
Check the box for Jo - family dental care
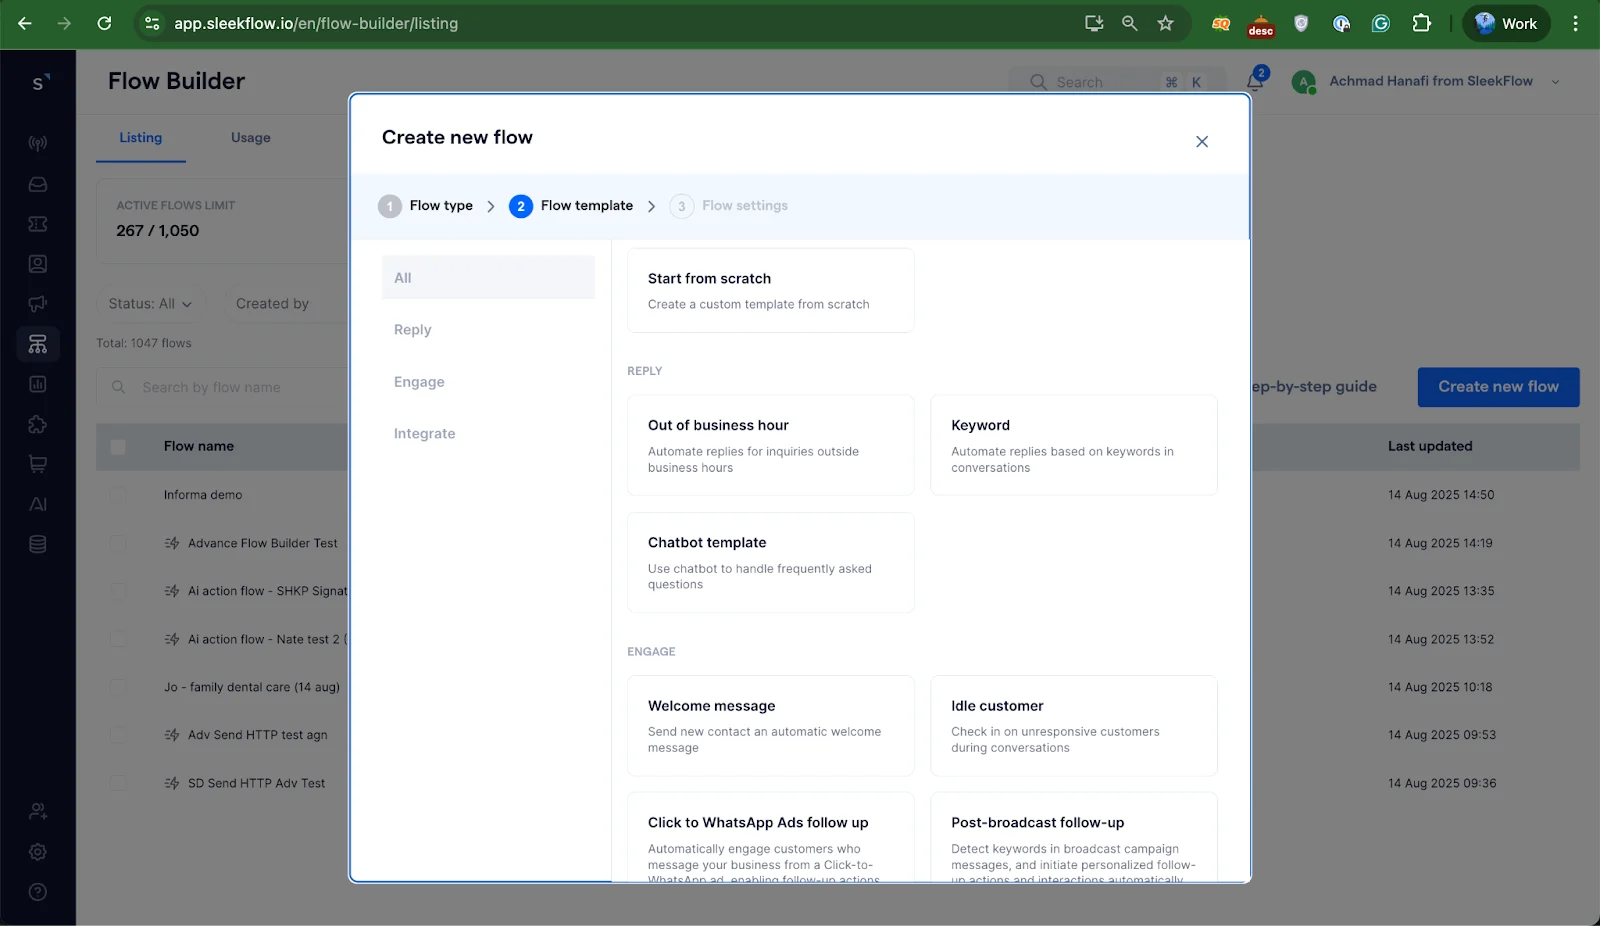[x=118, y=687]
